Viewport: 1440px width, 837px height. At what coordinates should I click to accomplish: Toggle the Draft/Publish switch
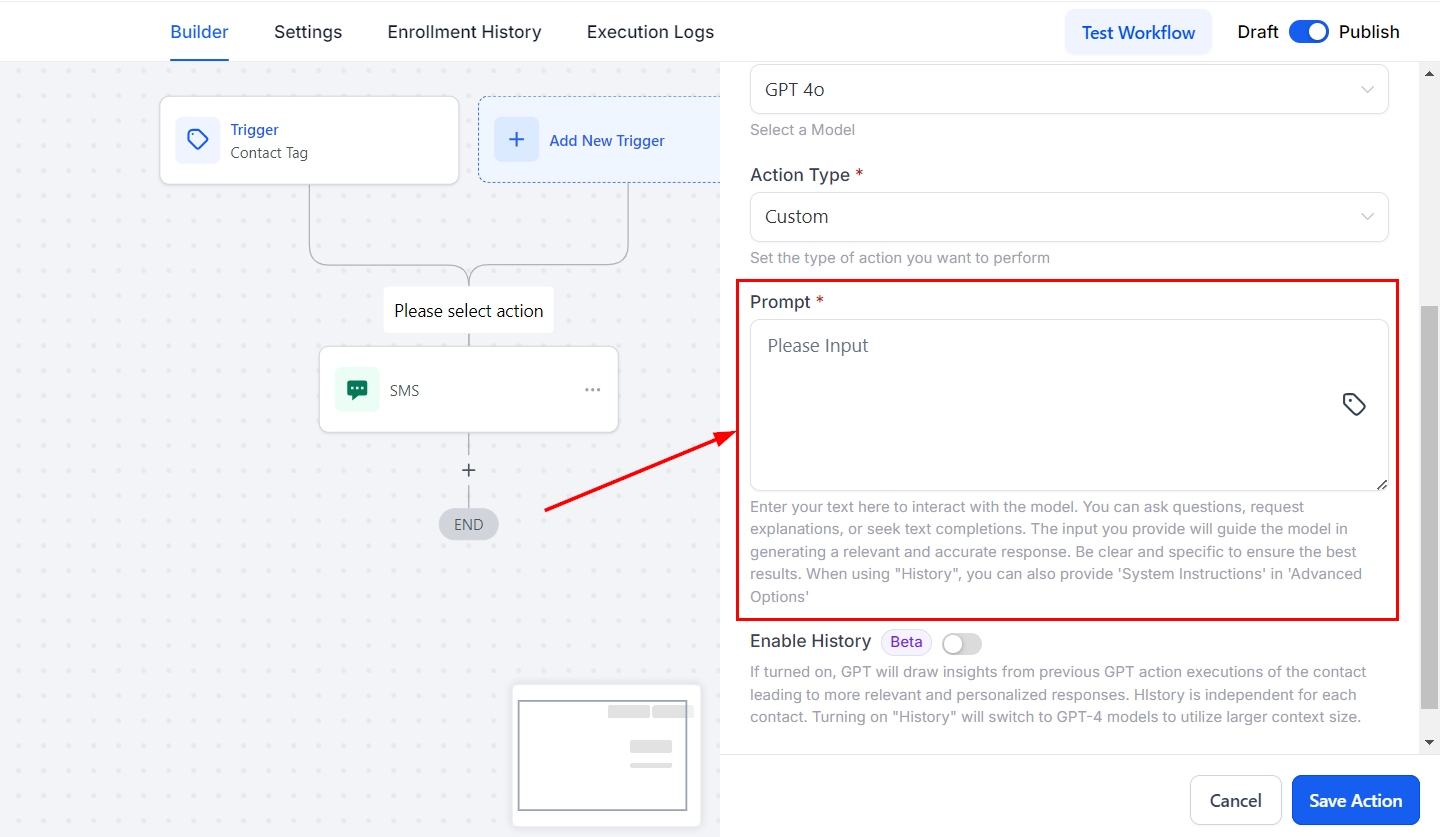pos(1308,32)
